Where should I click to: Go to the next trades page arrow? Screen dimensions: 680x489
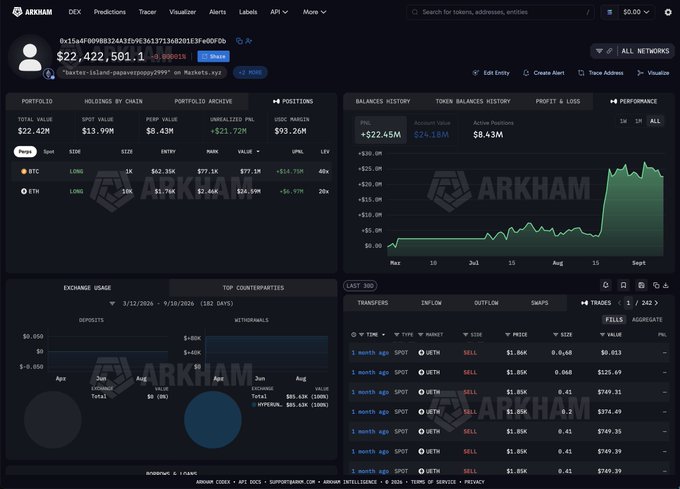(656, 303)
